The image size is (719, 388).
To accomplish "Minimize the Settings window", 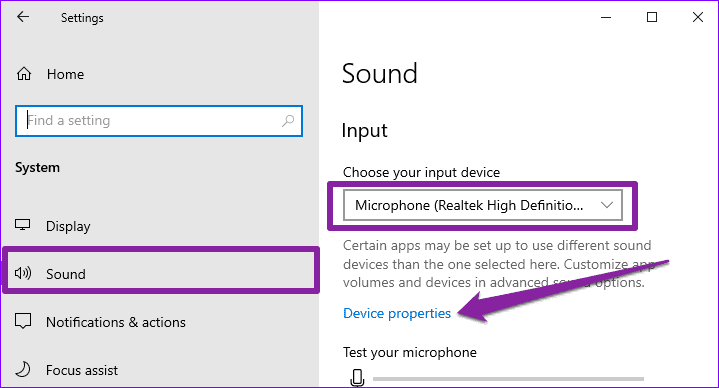I will point(606,17).
